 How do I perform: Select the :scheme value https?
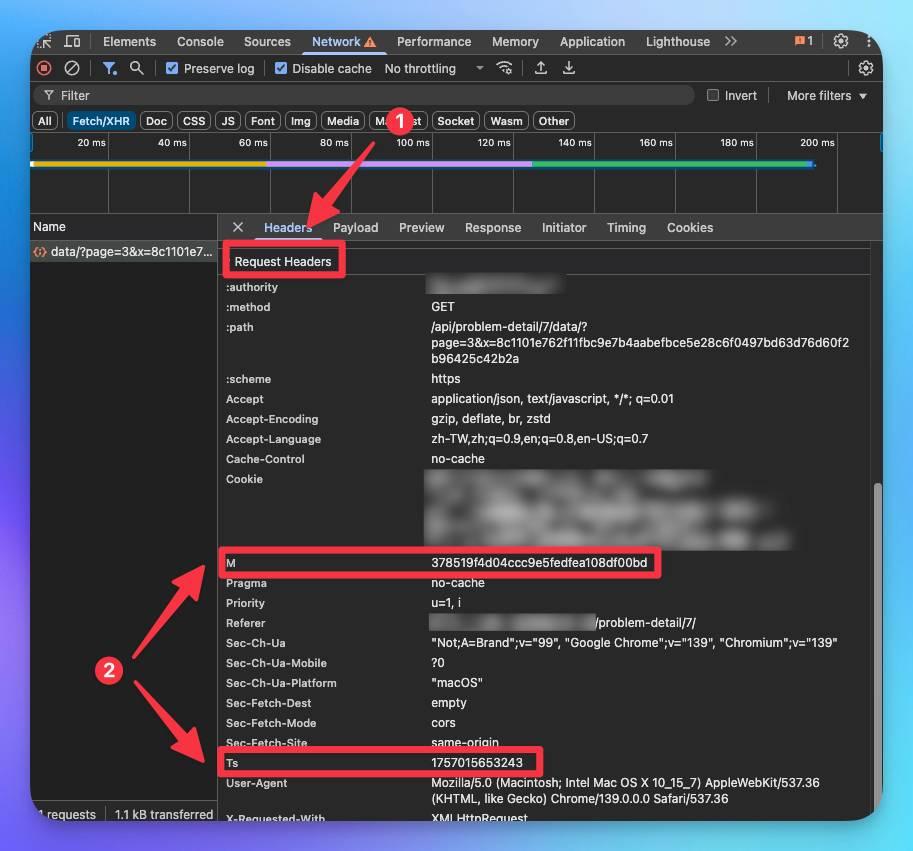(445, 379)
